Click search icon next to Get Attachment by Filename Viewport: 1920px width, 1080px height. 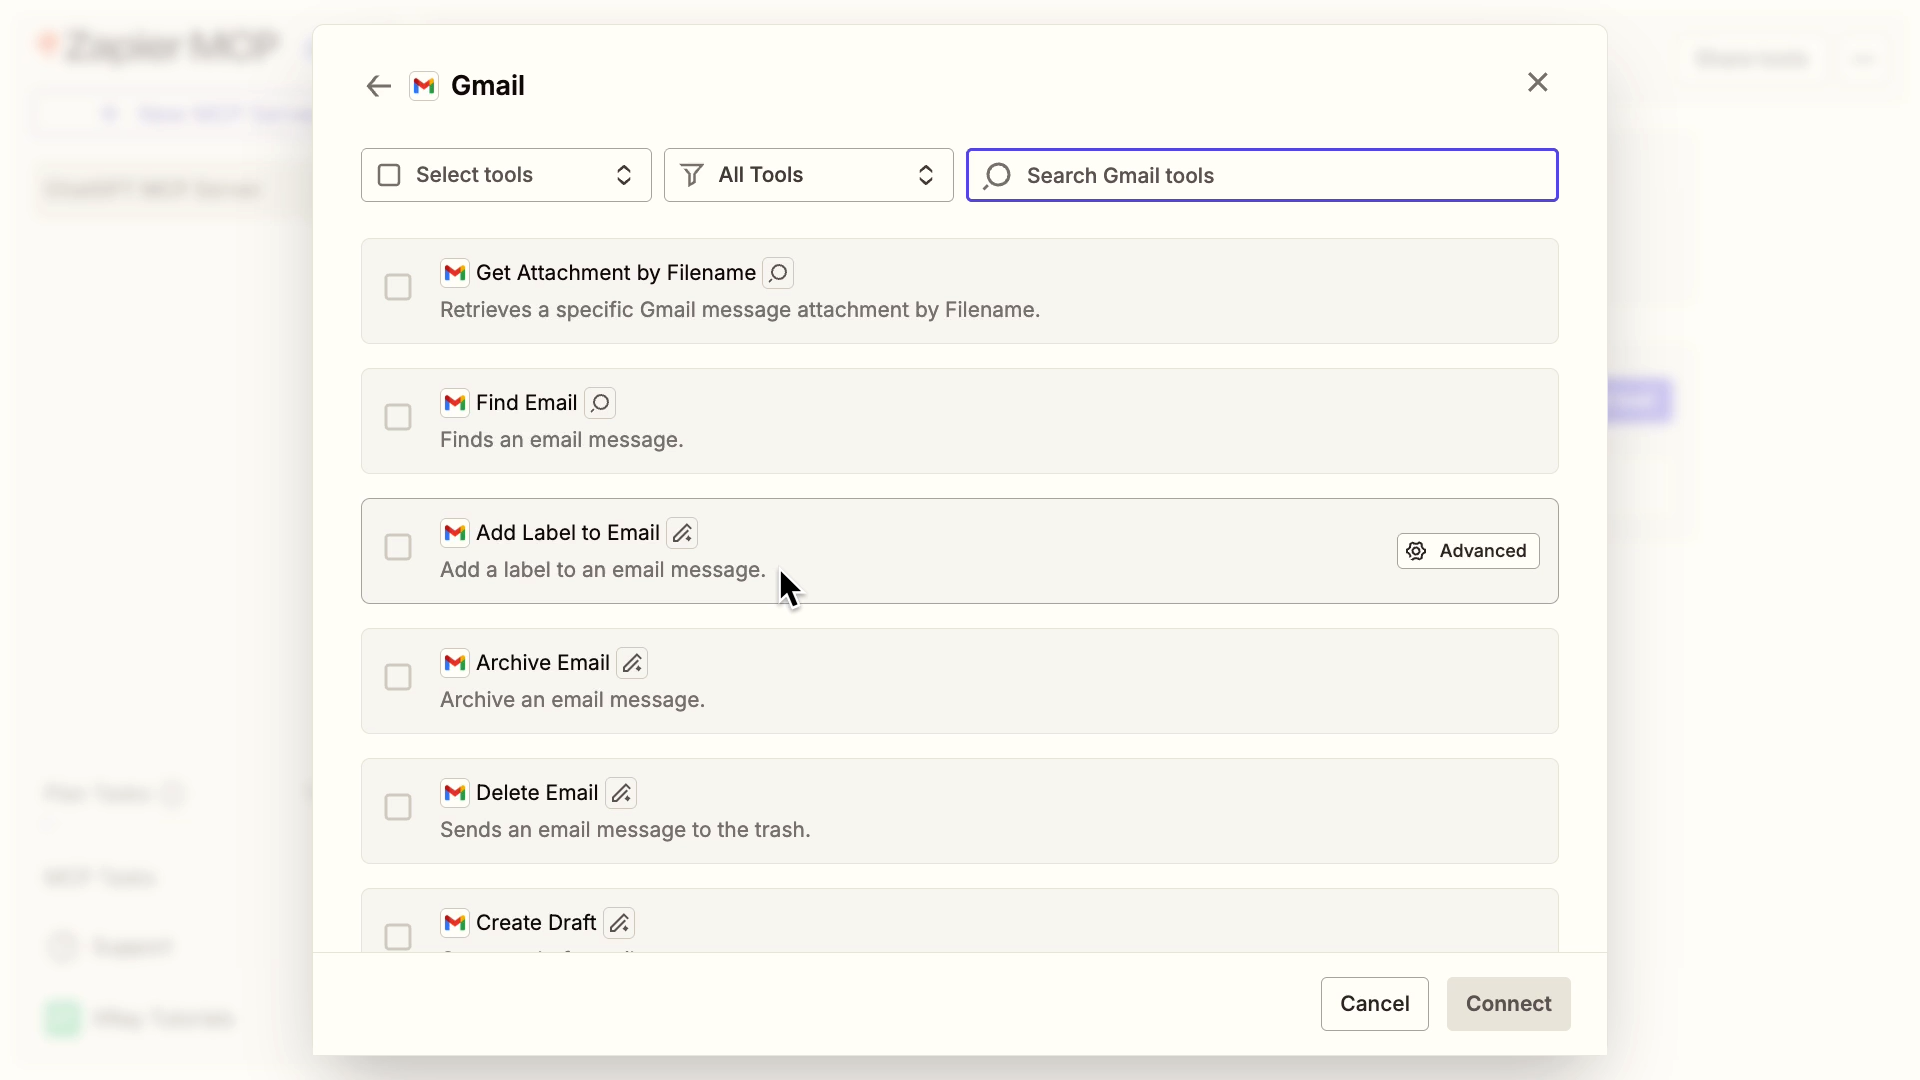778,273
